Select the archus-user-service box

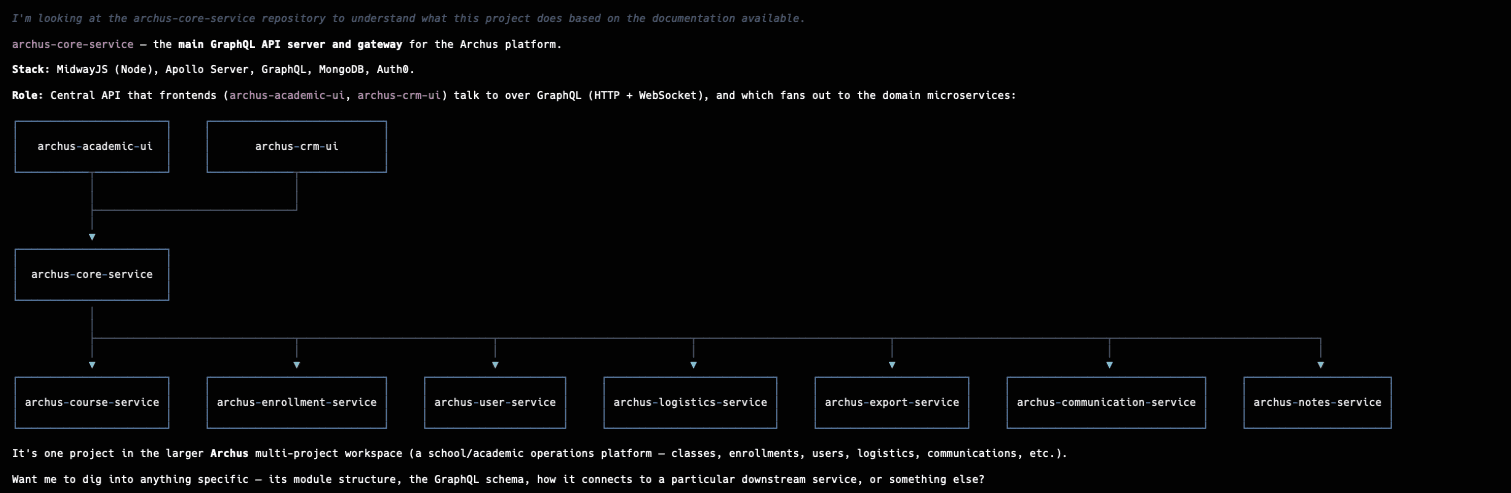click(x=495, y=403)
